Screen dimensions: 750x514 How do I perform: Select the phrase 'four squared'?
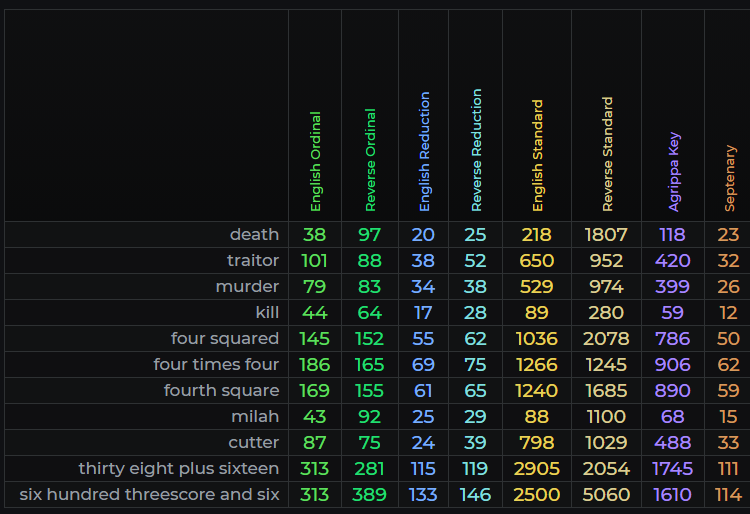(x=225, y=338)
